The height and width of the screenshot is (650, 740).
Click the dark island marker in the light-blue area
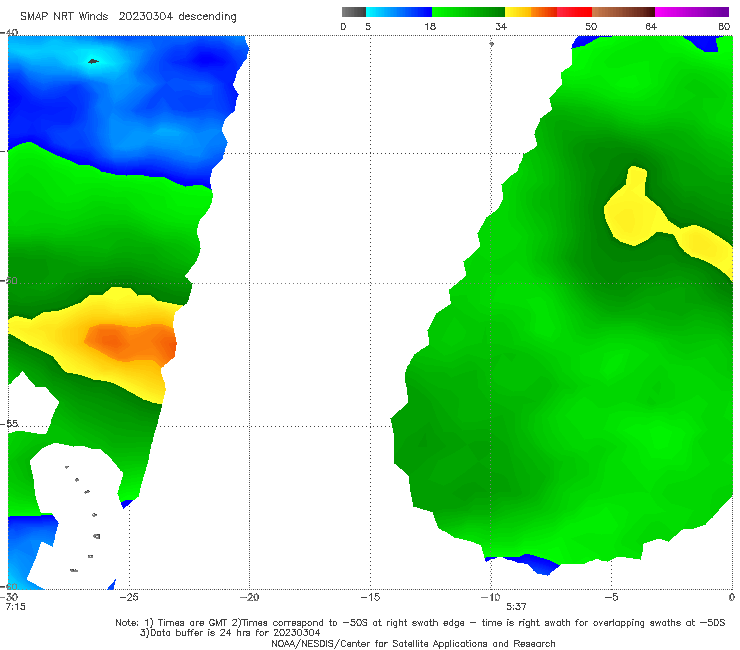[x=93, y=61]
